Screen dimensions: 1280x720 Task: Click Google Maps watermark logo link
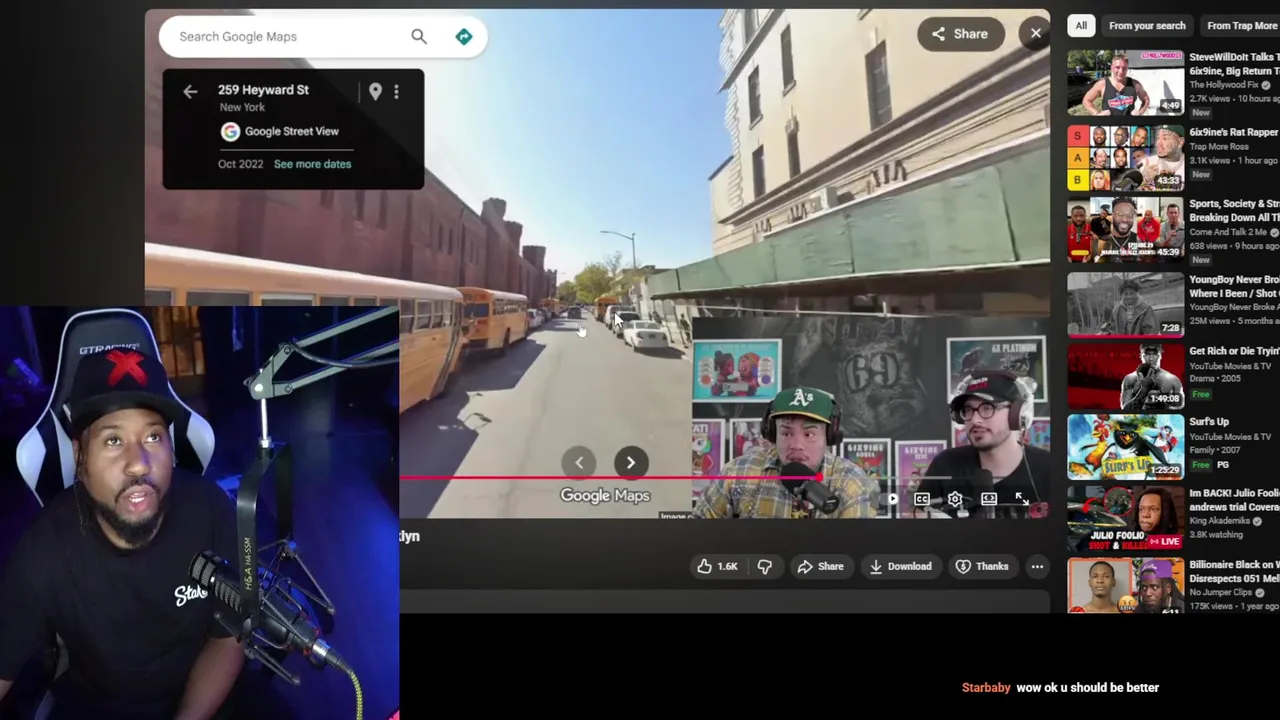click(x=605, y=496)
